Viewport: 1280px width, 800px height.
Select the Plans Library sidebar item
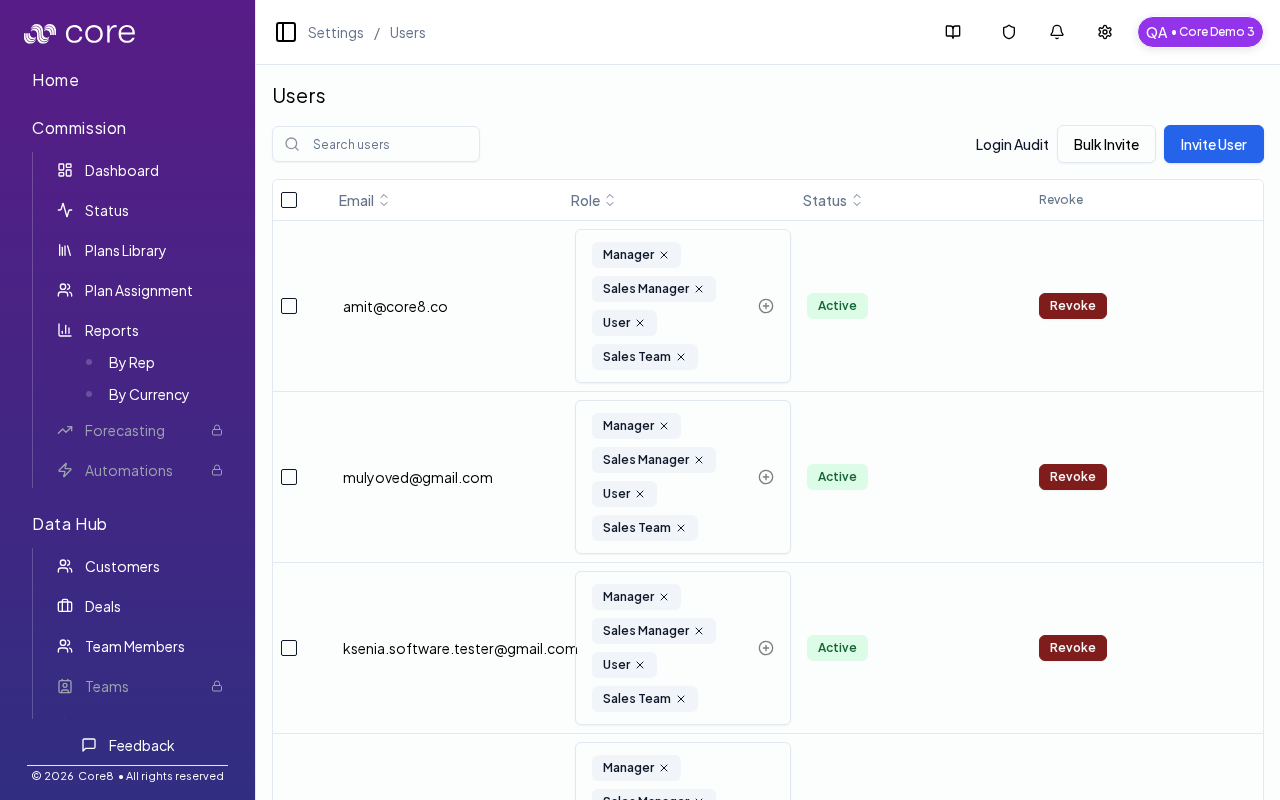(125, 250)
